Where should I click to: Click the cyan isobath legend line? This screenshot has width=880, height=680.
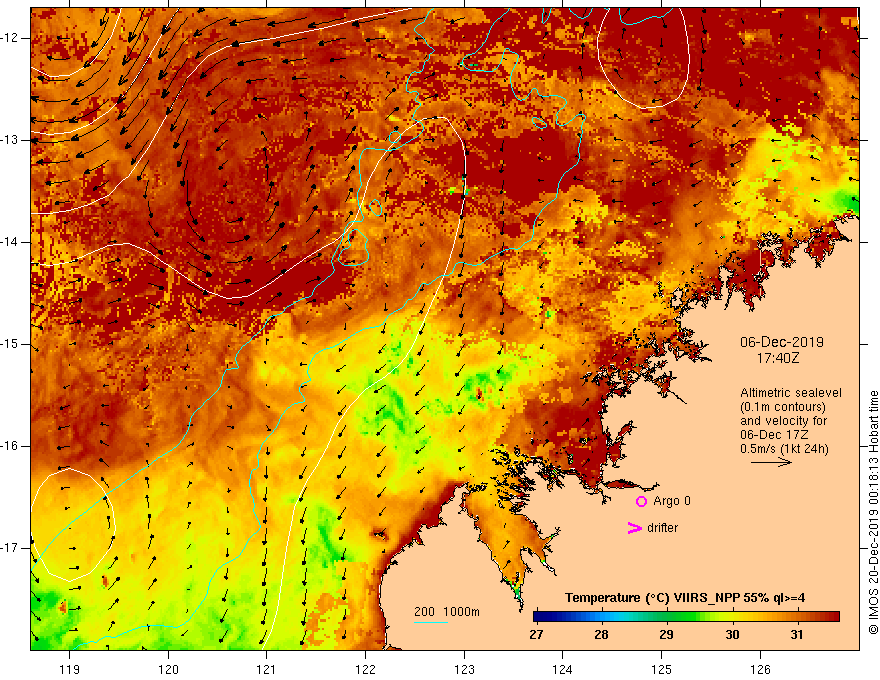click(430, 622)
